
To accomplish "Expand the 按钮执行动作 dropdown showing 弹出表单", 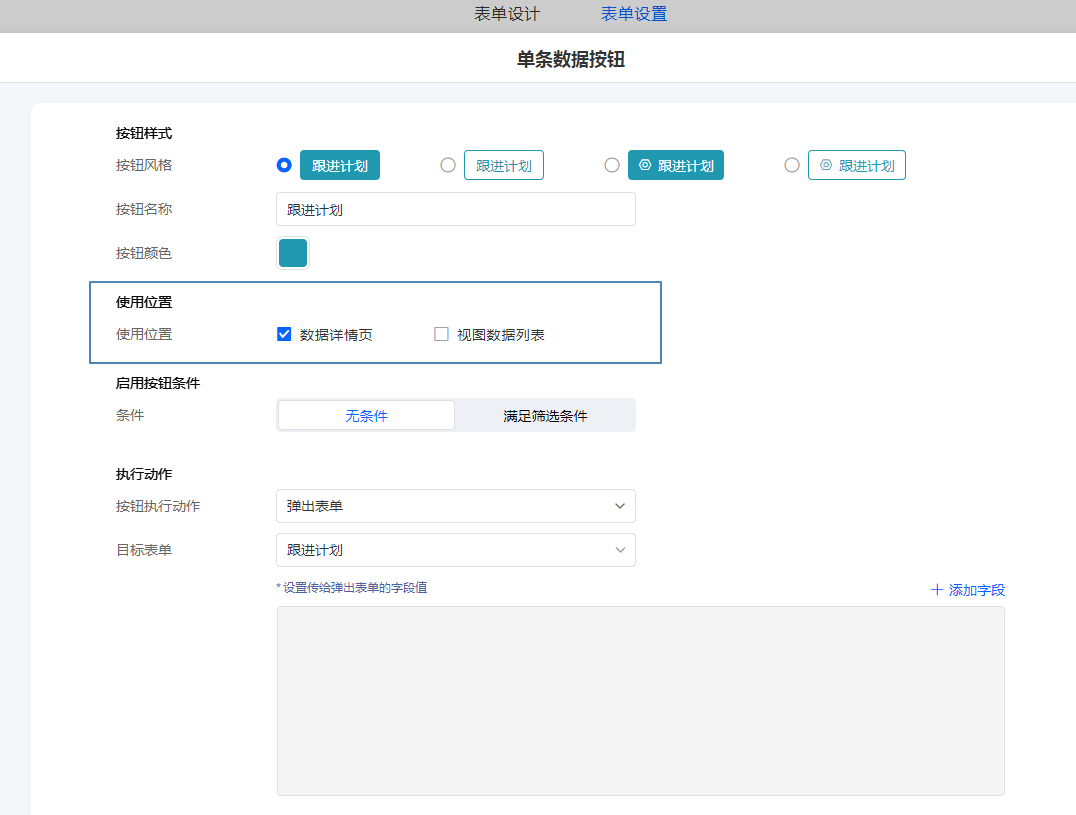I will click(455, 506).
